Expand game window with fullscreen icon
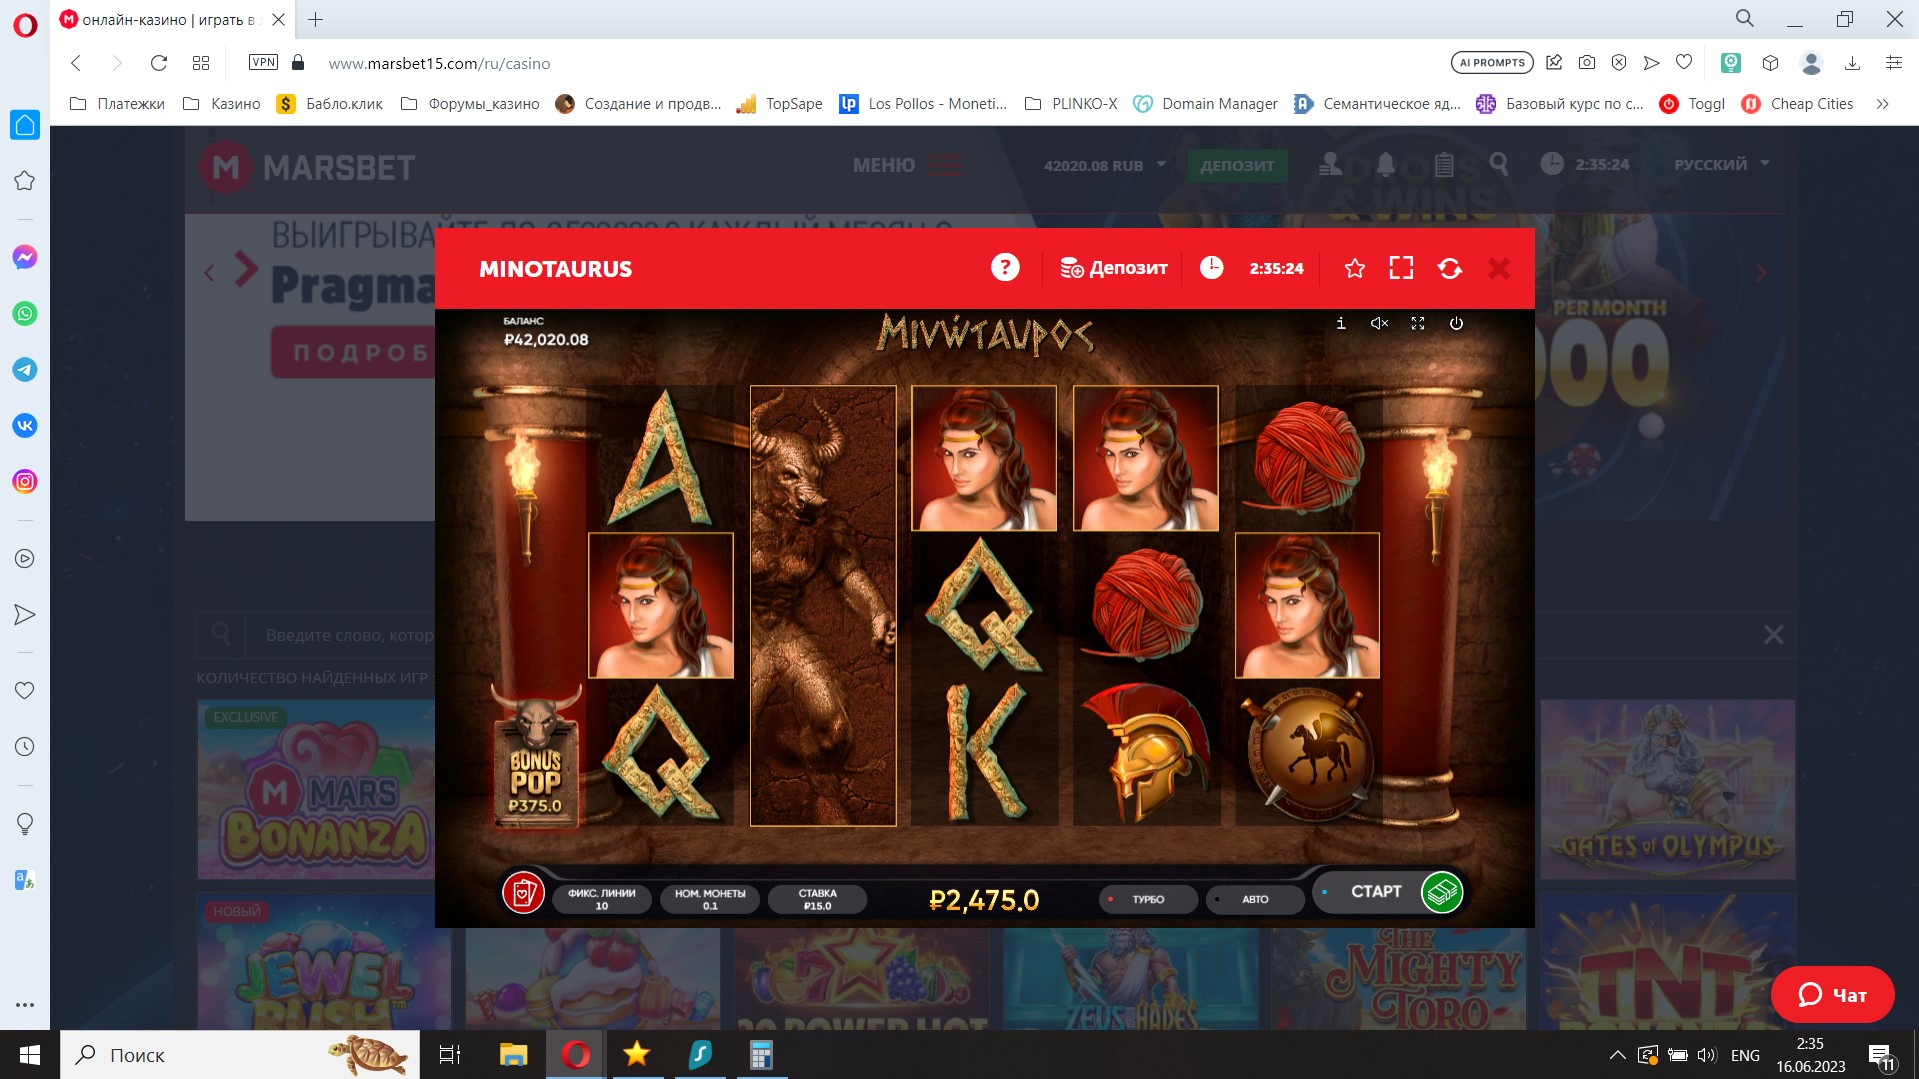This screenshot has height=1079, width=1919. coord(1401,268)
